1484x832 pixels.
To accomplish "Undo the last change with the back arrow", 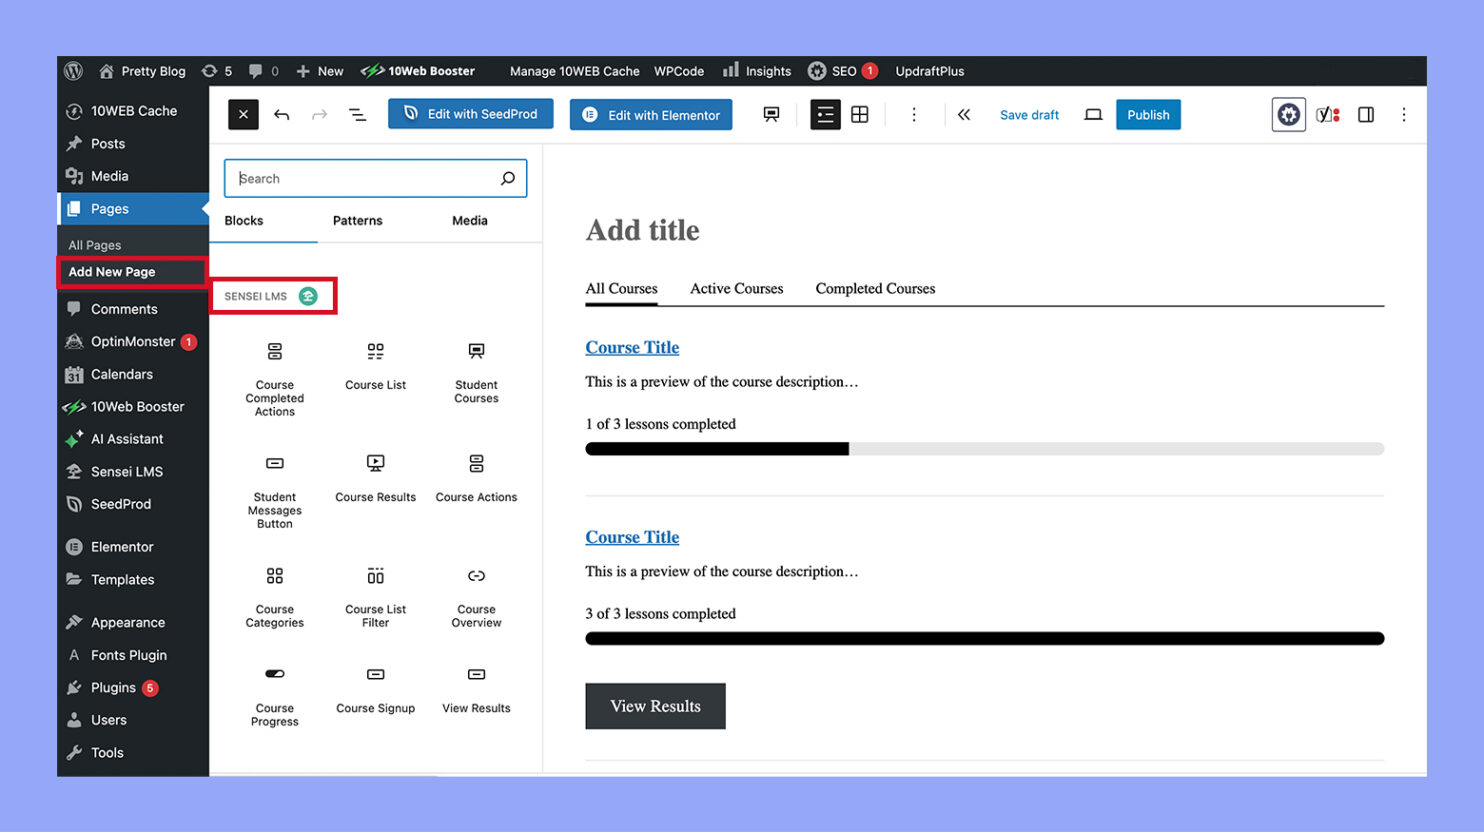I will click(281, 114).
